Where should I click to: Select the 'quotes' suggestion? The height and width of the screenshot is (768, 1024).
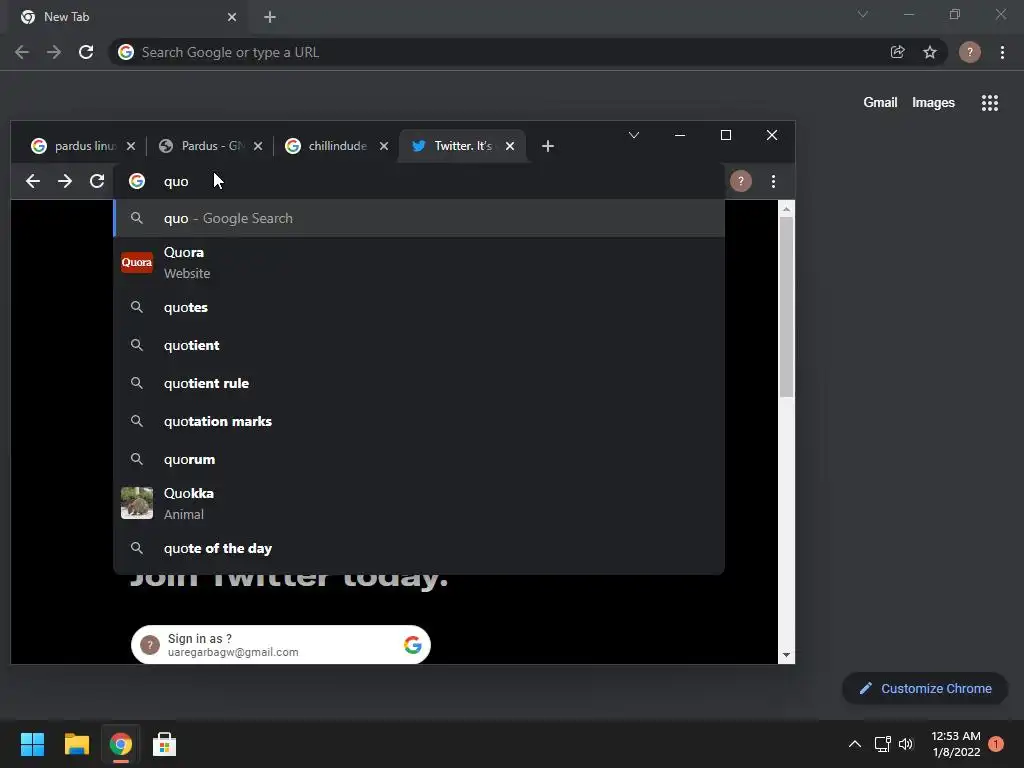[419, 307]
